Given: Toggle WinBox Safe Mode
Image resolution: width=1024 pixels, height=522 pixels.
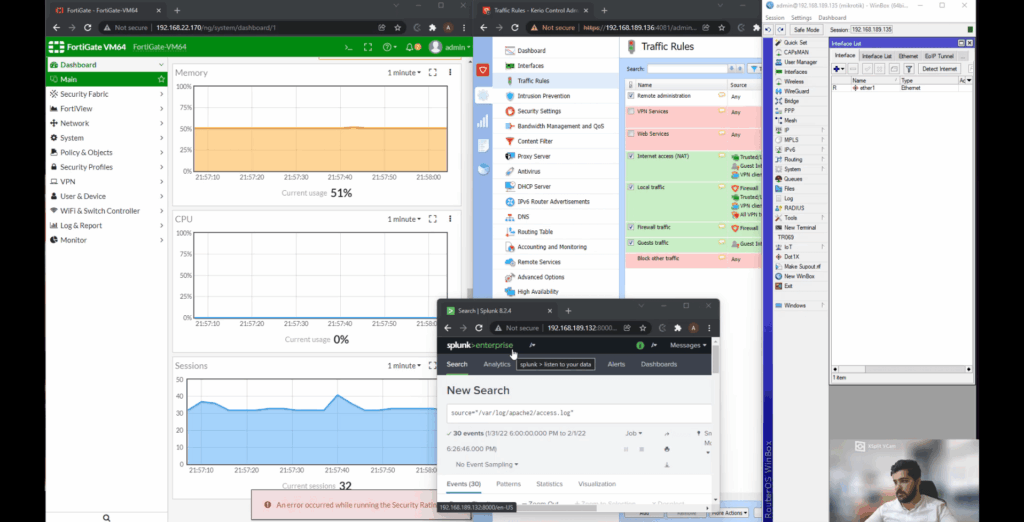Looking at the screenshot, I should [x=806, y=30].
